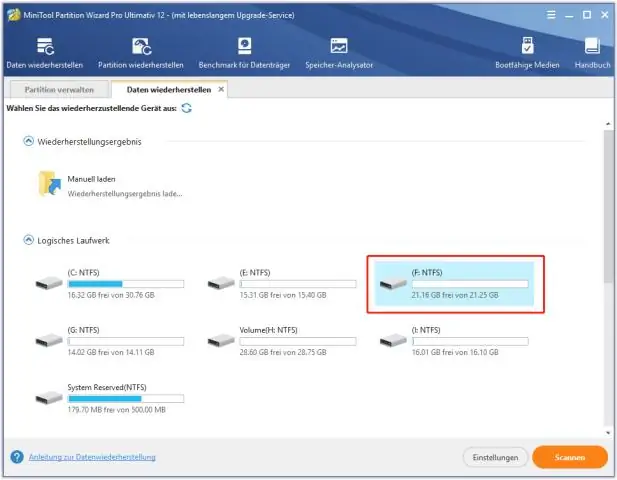Click the vertical scrollbar thumb
The height and width of the screenshot is (480, 617).
pos(609,206)
